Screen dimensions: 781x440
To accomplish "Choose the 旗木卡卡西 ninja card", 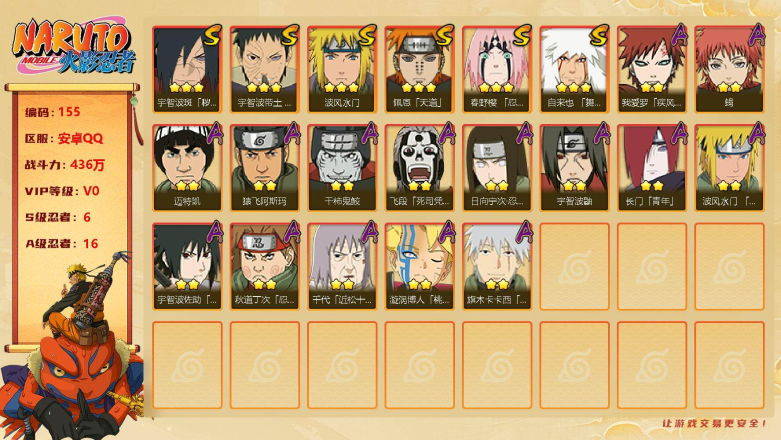I will click(x=497, y=266).
